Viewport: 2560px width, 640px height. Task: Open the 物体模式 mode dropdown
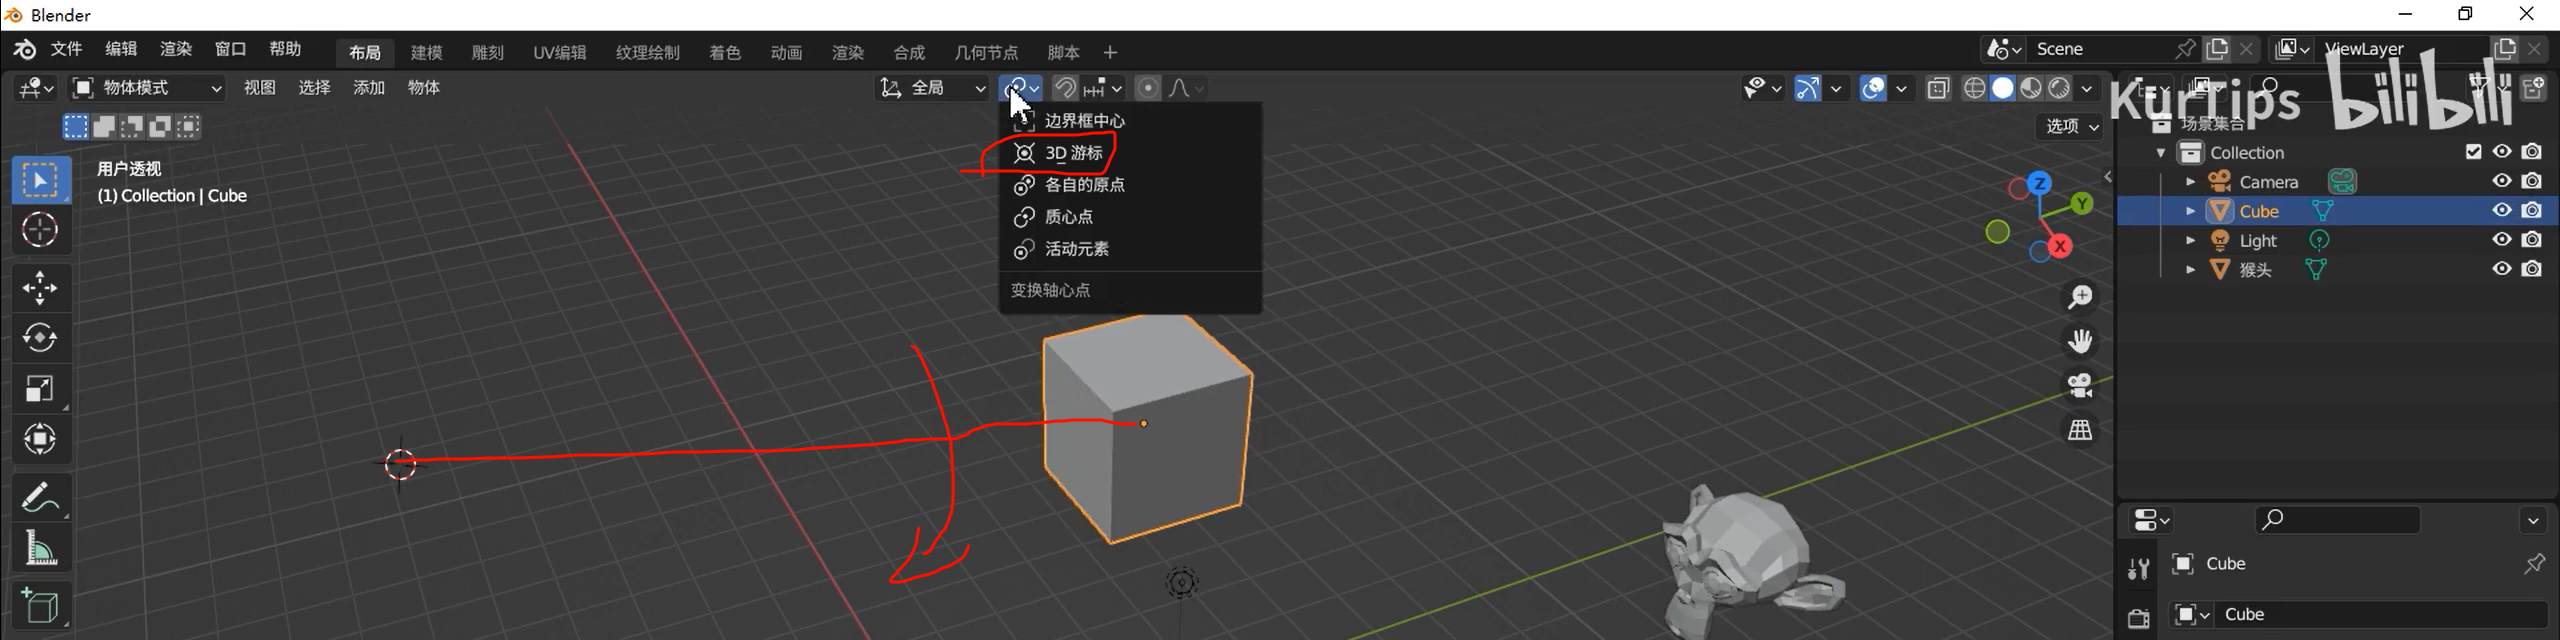(148, 88)
